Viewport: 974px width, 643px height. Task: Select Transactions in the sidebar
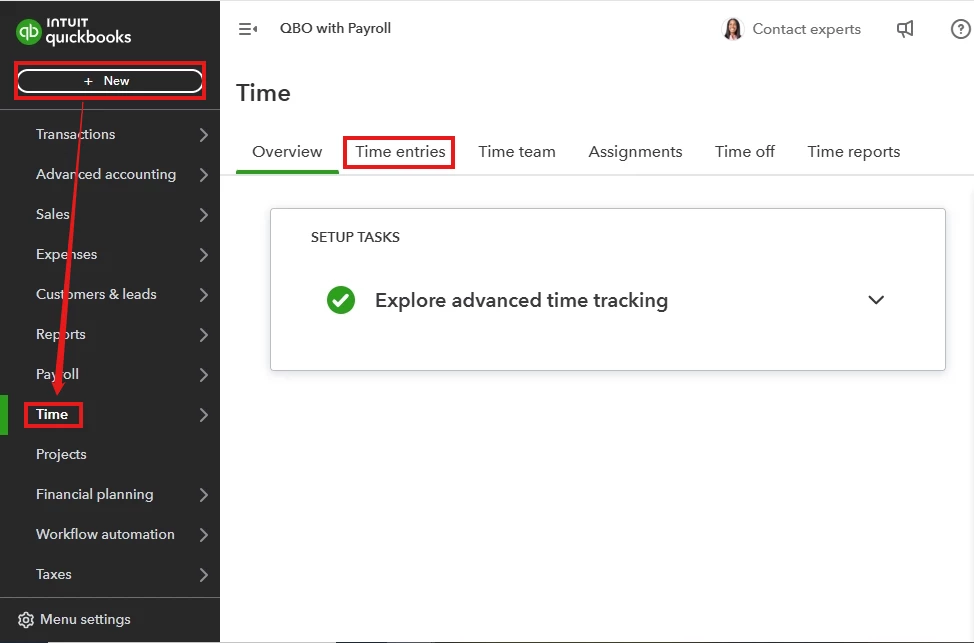pos(75,134)
